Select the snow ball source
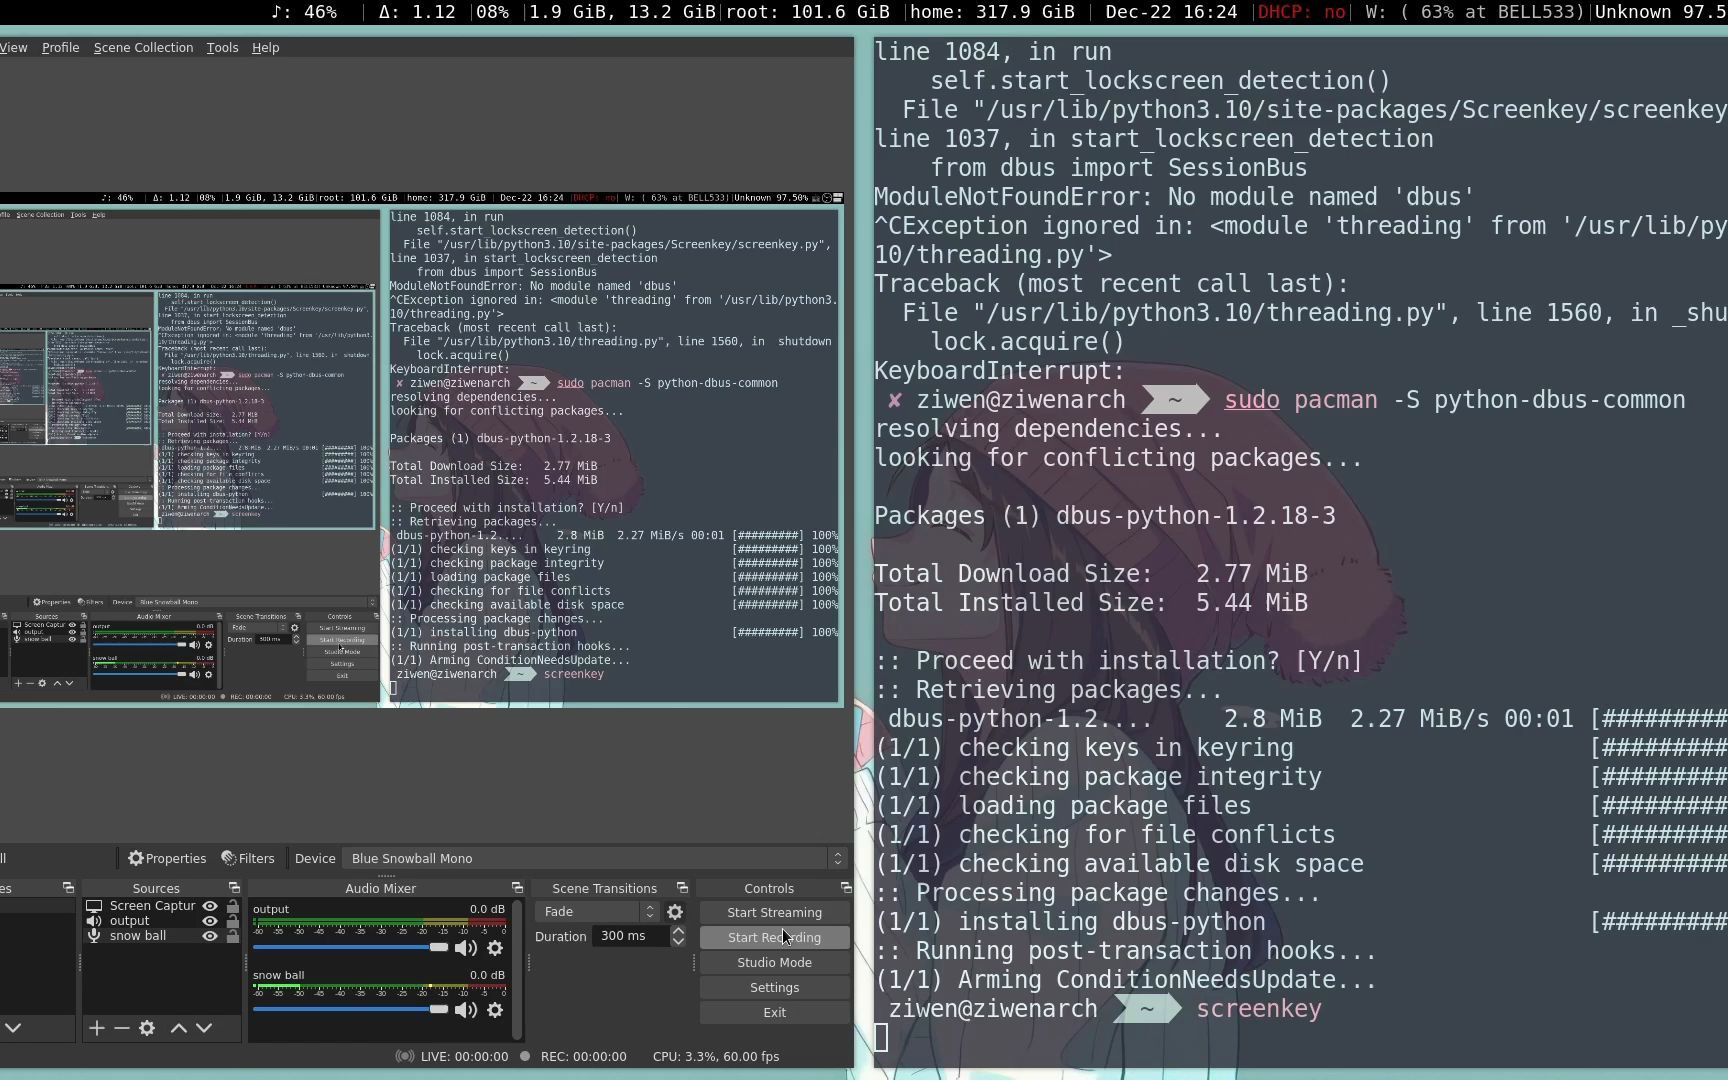The height and width of the screenshot is (1080, 1728). [161, 936]
